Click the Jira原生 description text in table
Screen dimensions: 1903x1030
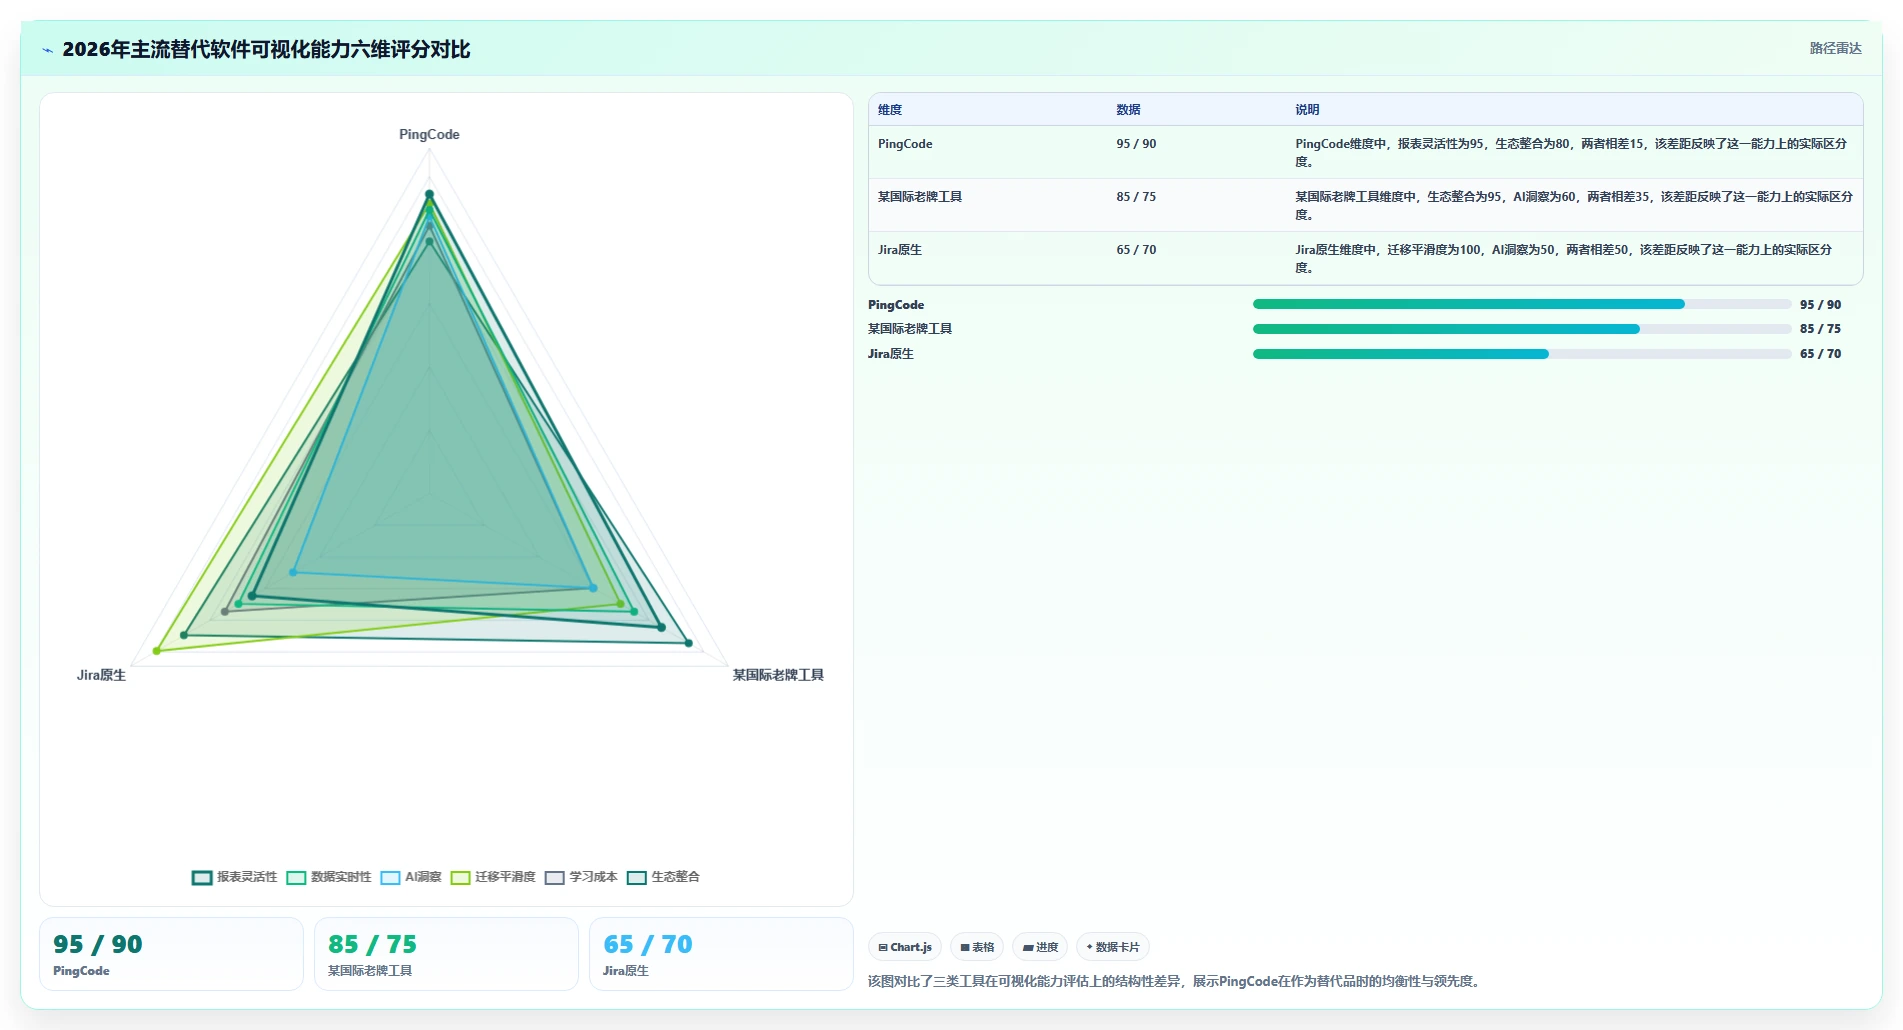coord(1564,258)
